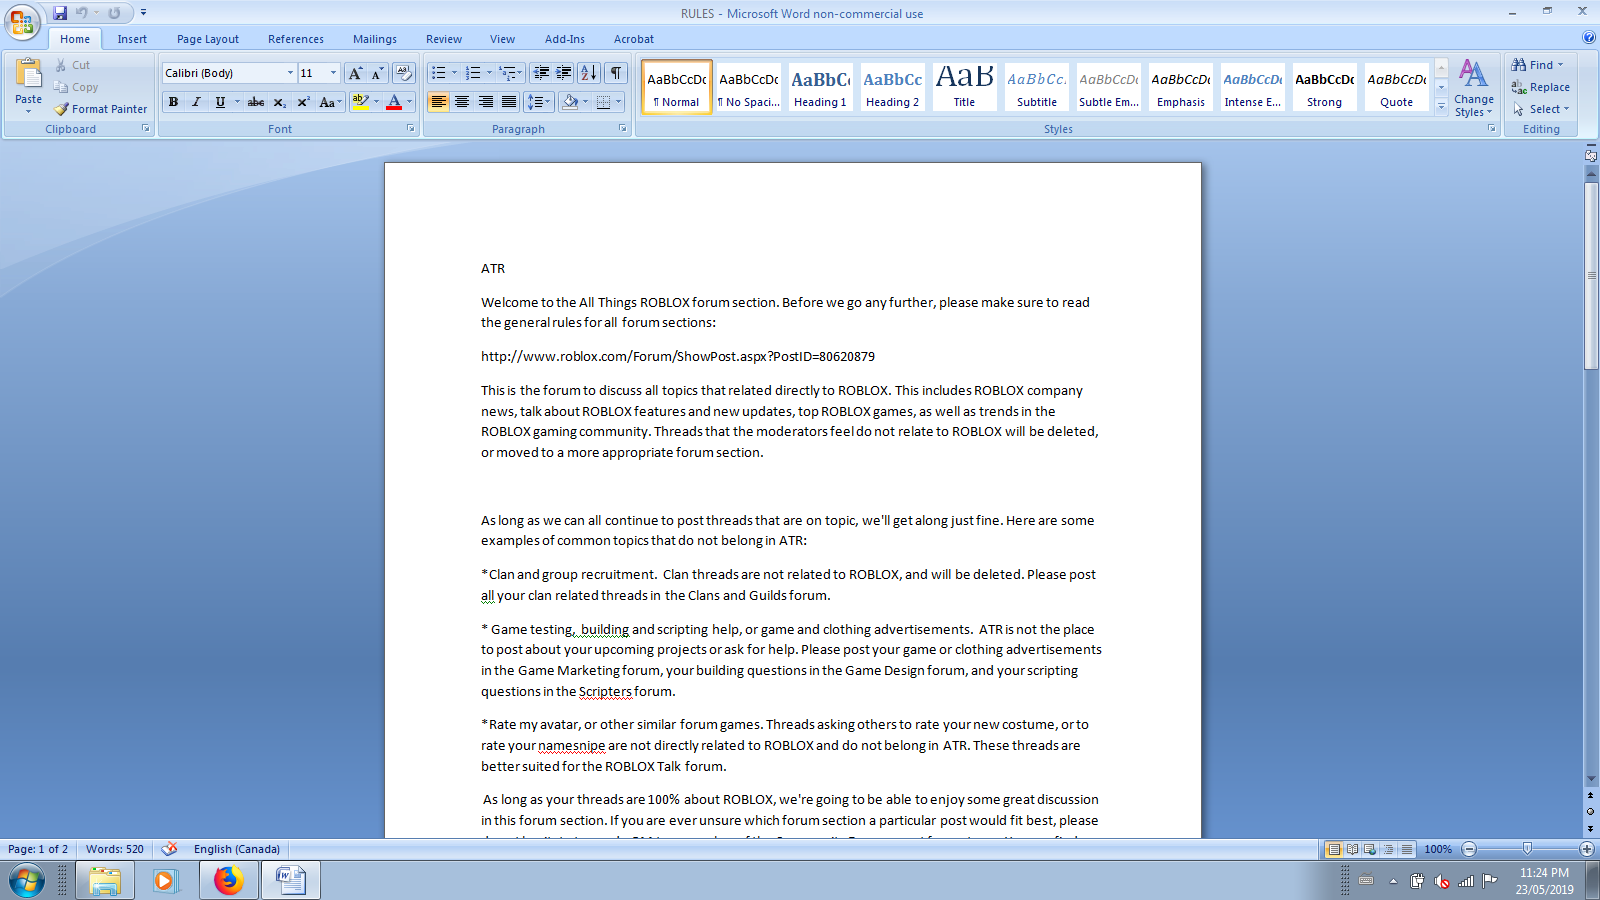The width and height of the screenshot is (1600, 900).
Task: Click the Replace button
Action: pos(1540,87)
